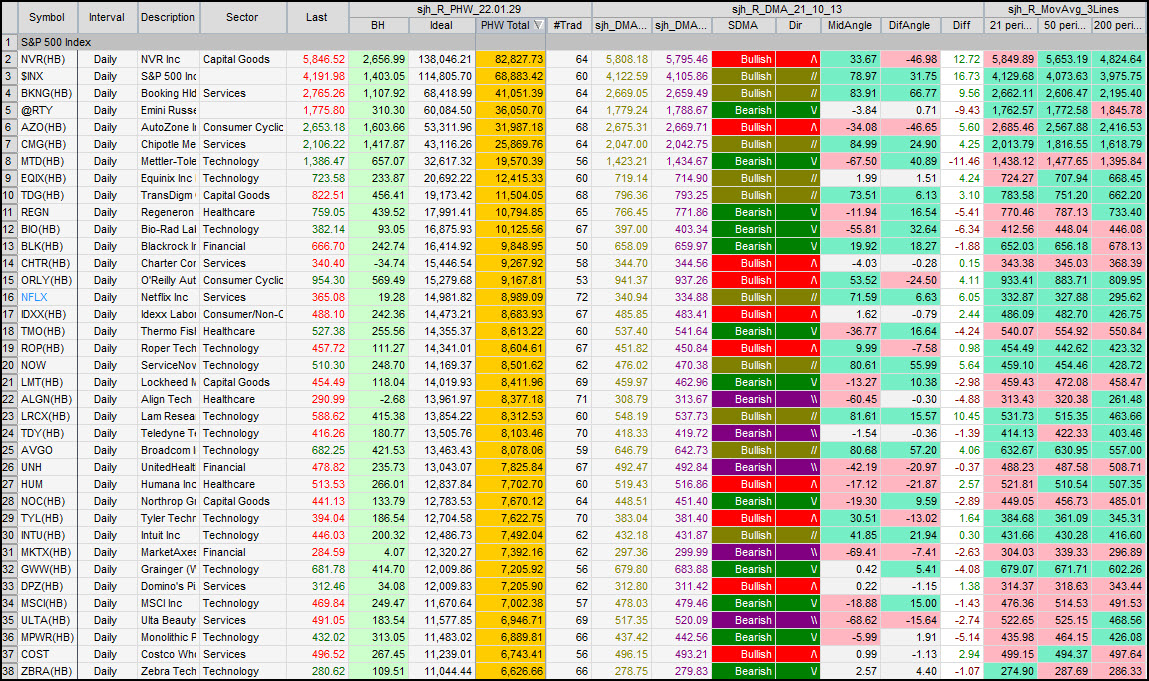The image size is (1149, 681).
Task: Select the AZO(HB) symbol cell
Action: pyautogui.click(x=47, y=128)
